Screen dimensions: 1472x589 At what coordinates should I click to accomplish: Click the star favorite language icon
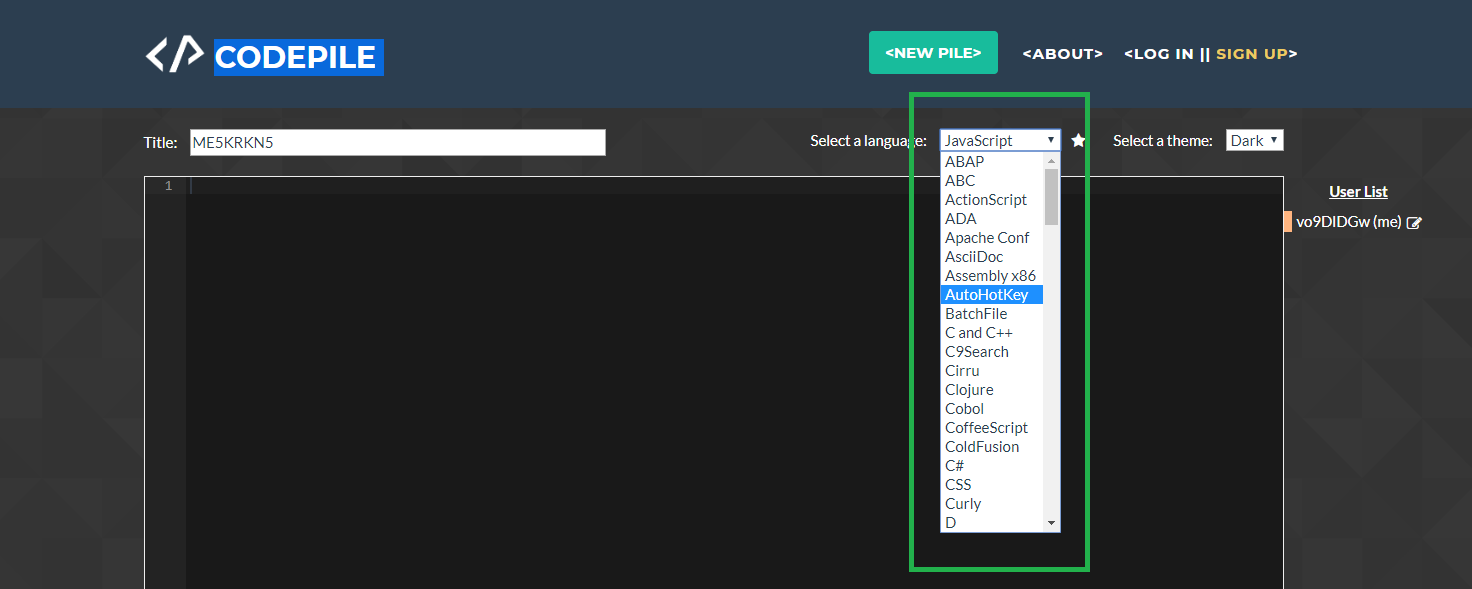(x=1078, y=141)
